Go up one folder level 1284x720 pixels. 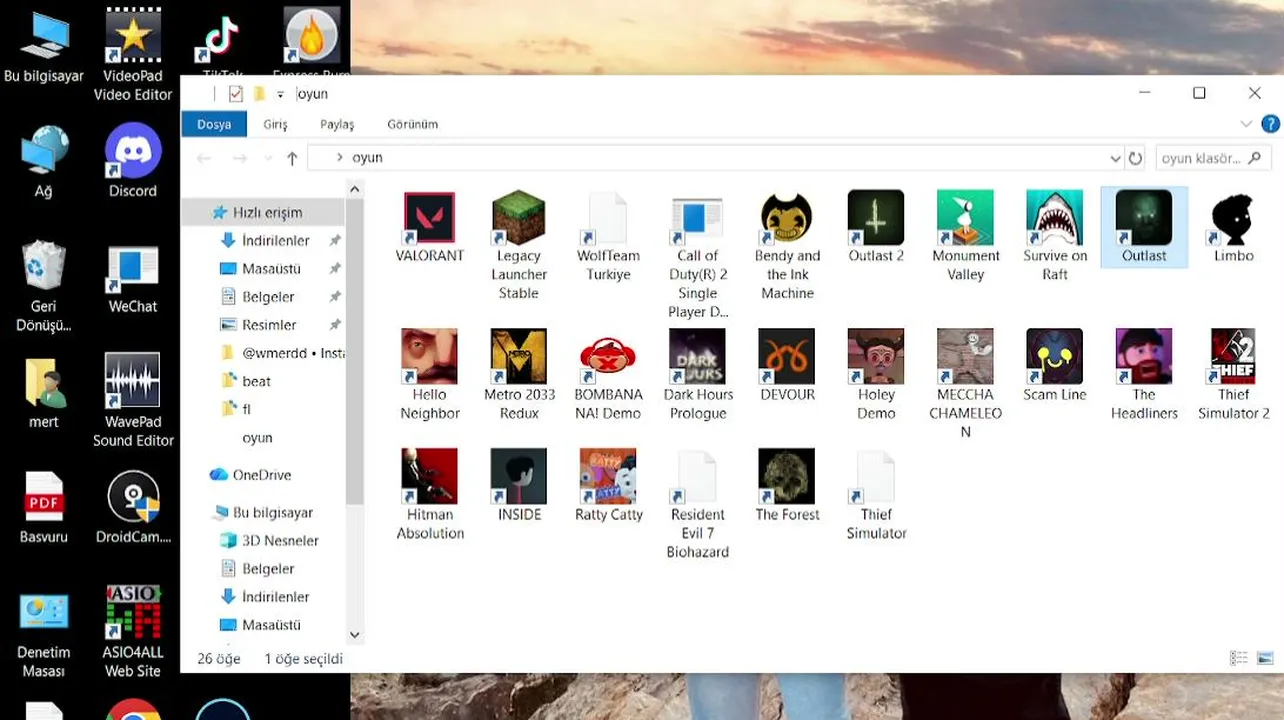[x=292, y=158]
